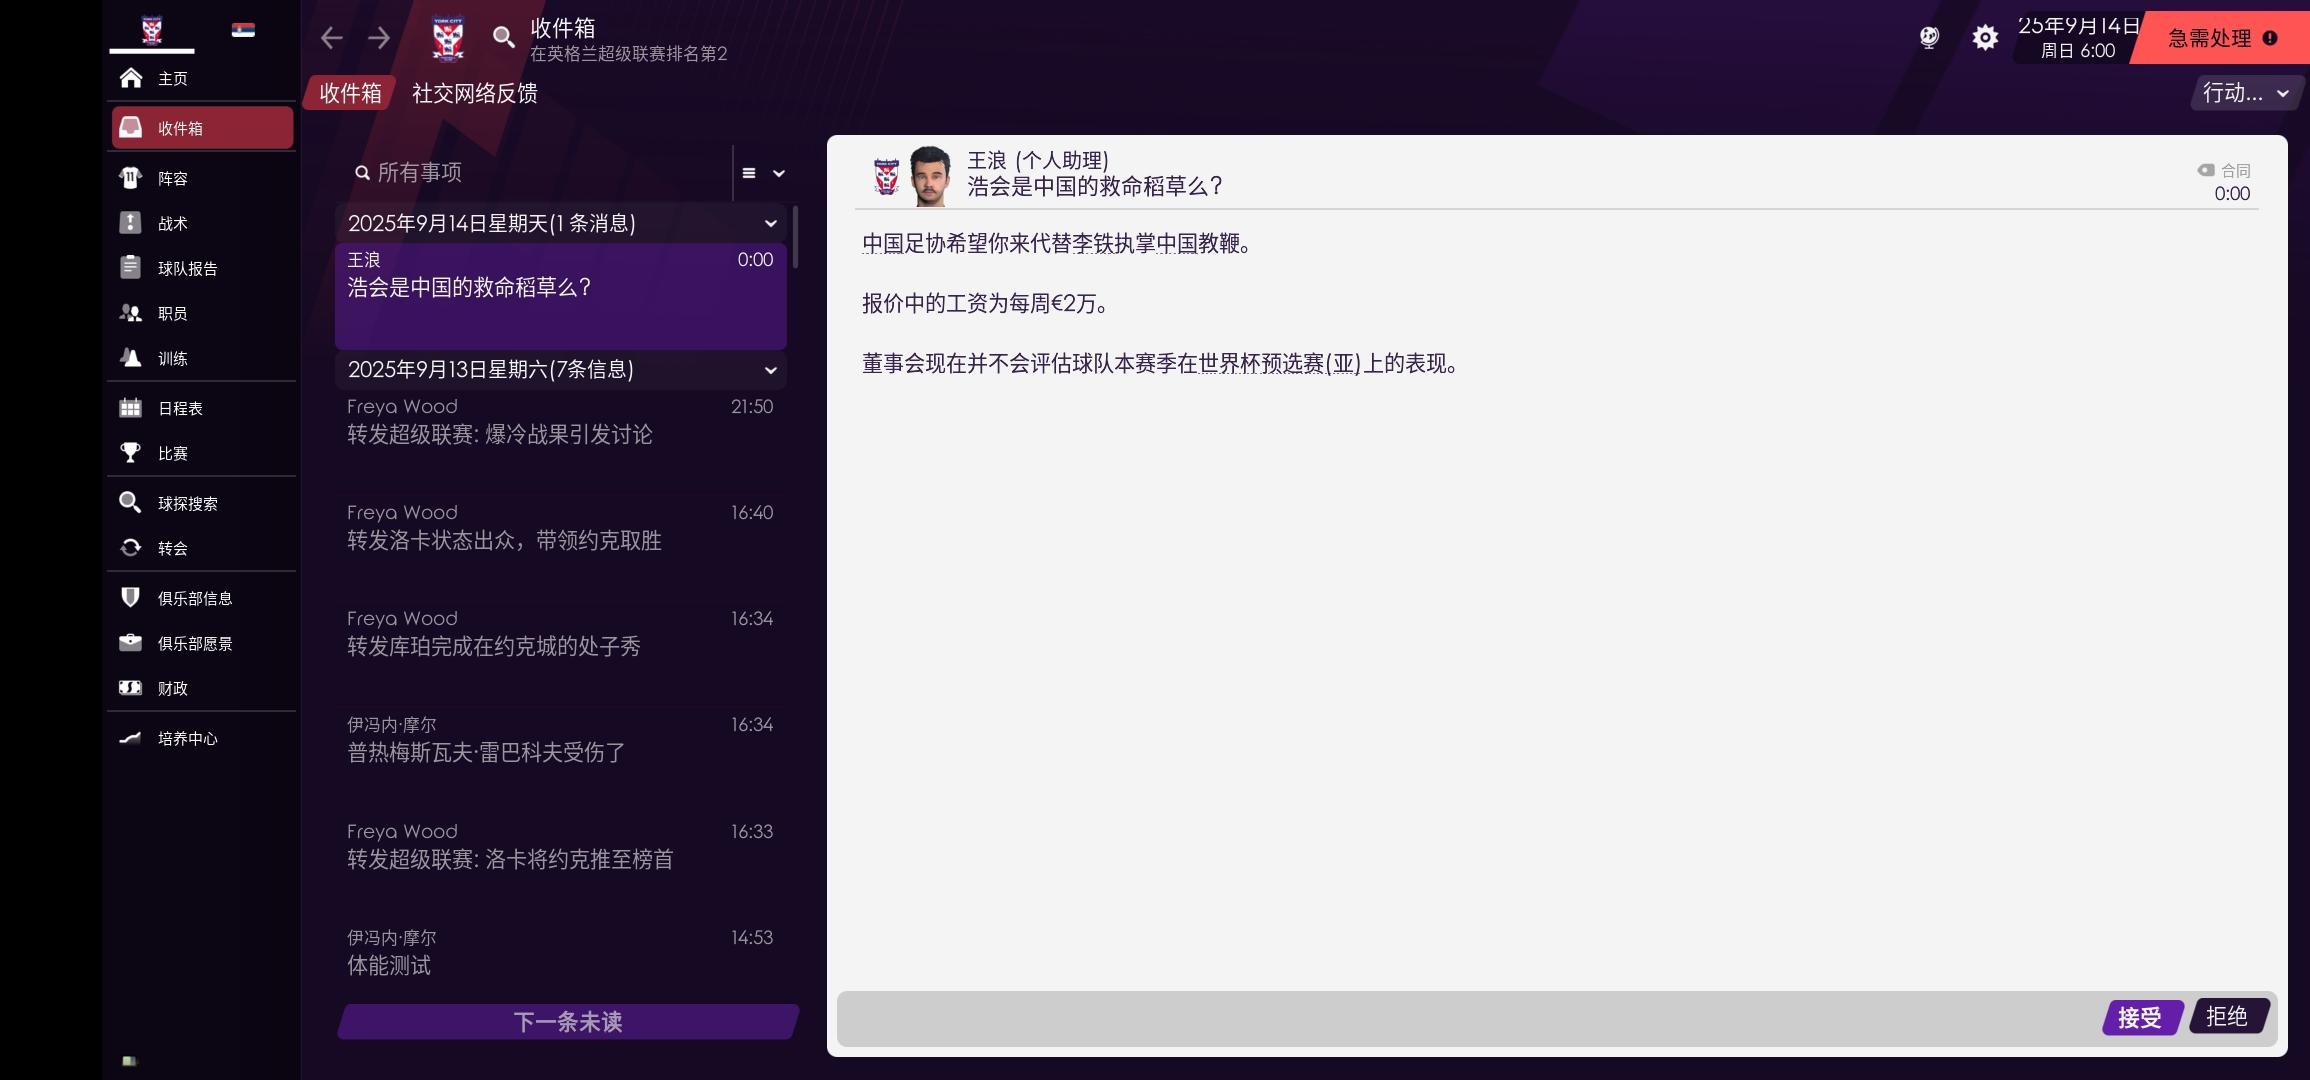The height and width of the screenshot is (1080, 2310).
Task: Click the club badge in message header
Action: pyautogui.click(x=886, y=177)
